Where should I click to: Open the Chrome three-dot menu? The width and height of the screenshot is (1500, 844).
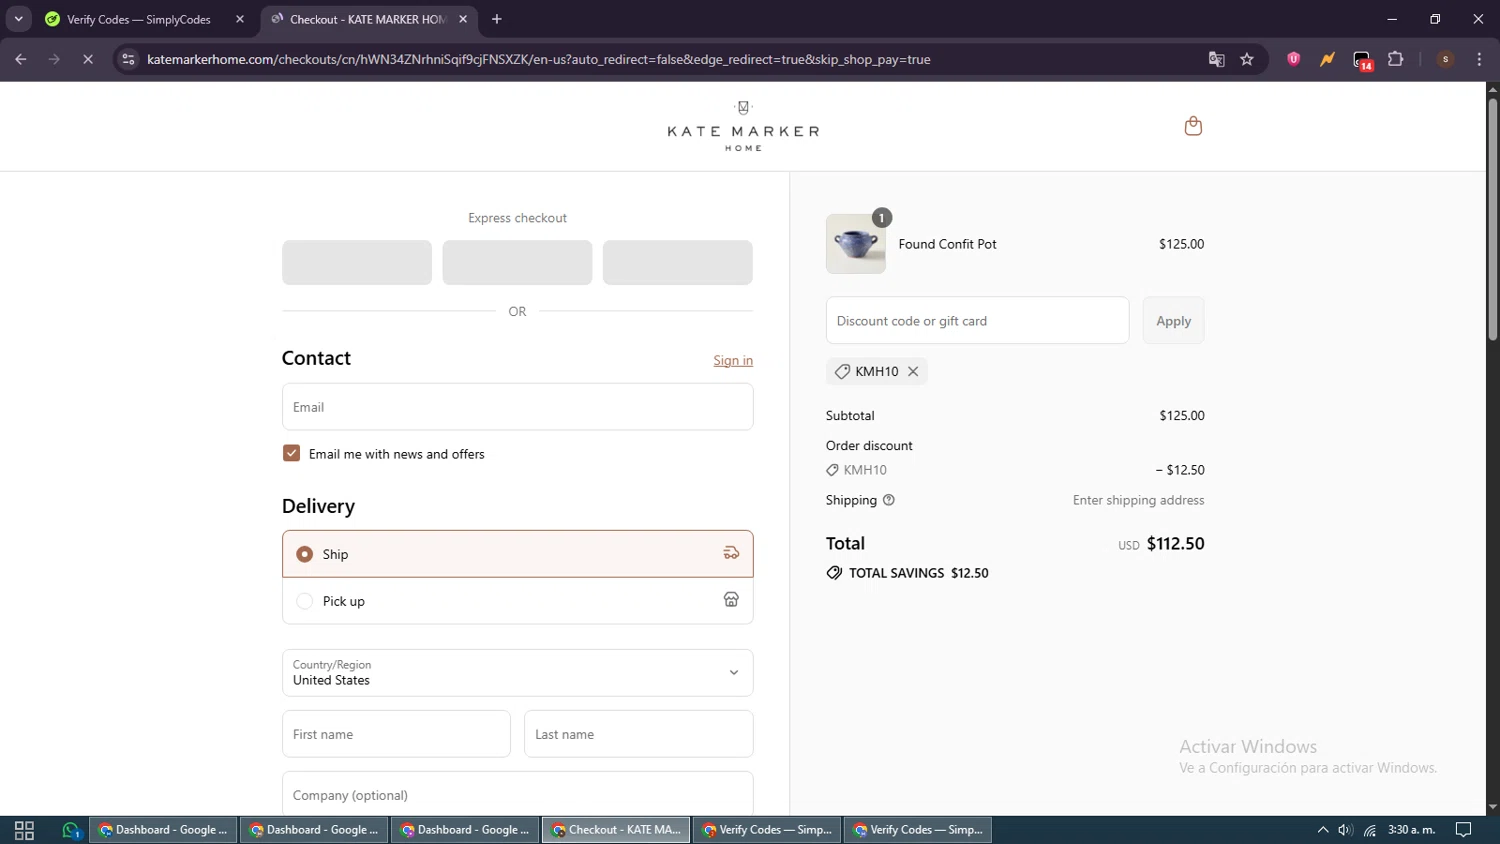click(x=1479, y=59)
